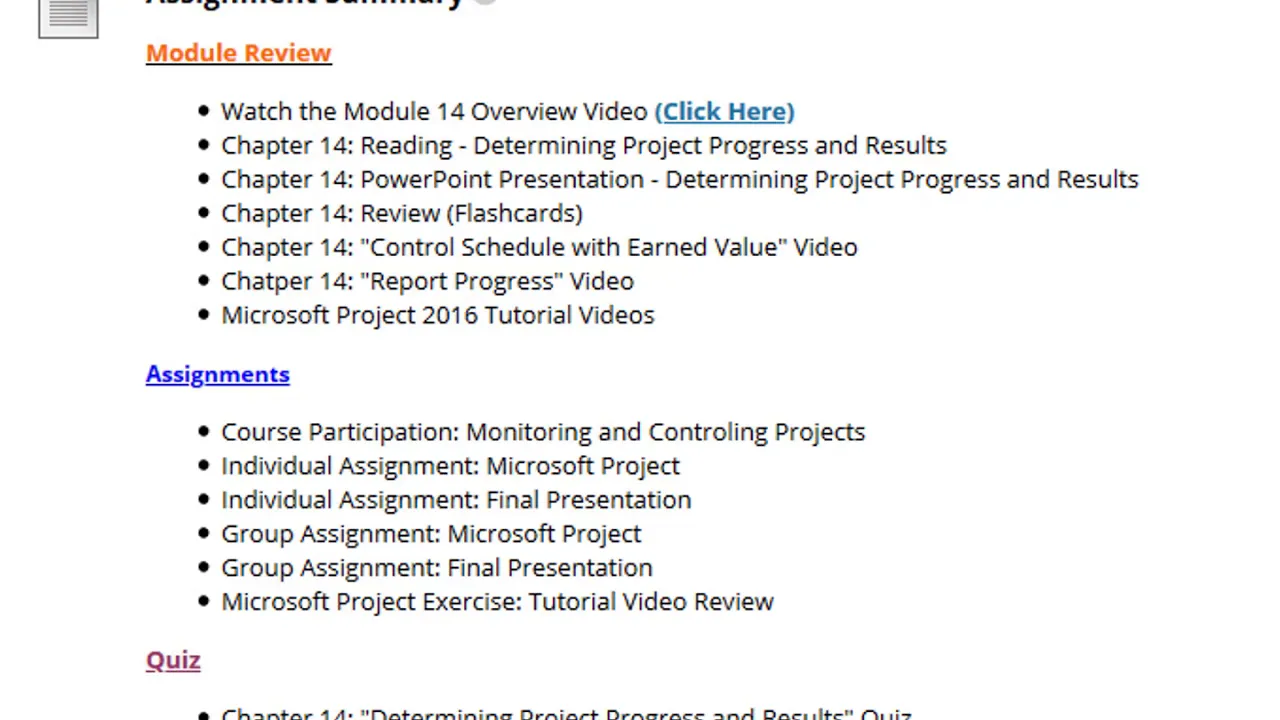This screenshot has height=720, width=1280.
Task: Click the document item icon beside the heading
Action: (x=68, y=18)
